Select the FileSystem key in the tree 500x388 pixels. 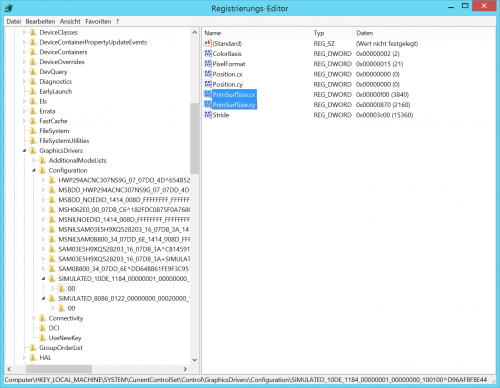tap(54, 131)
